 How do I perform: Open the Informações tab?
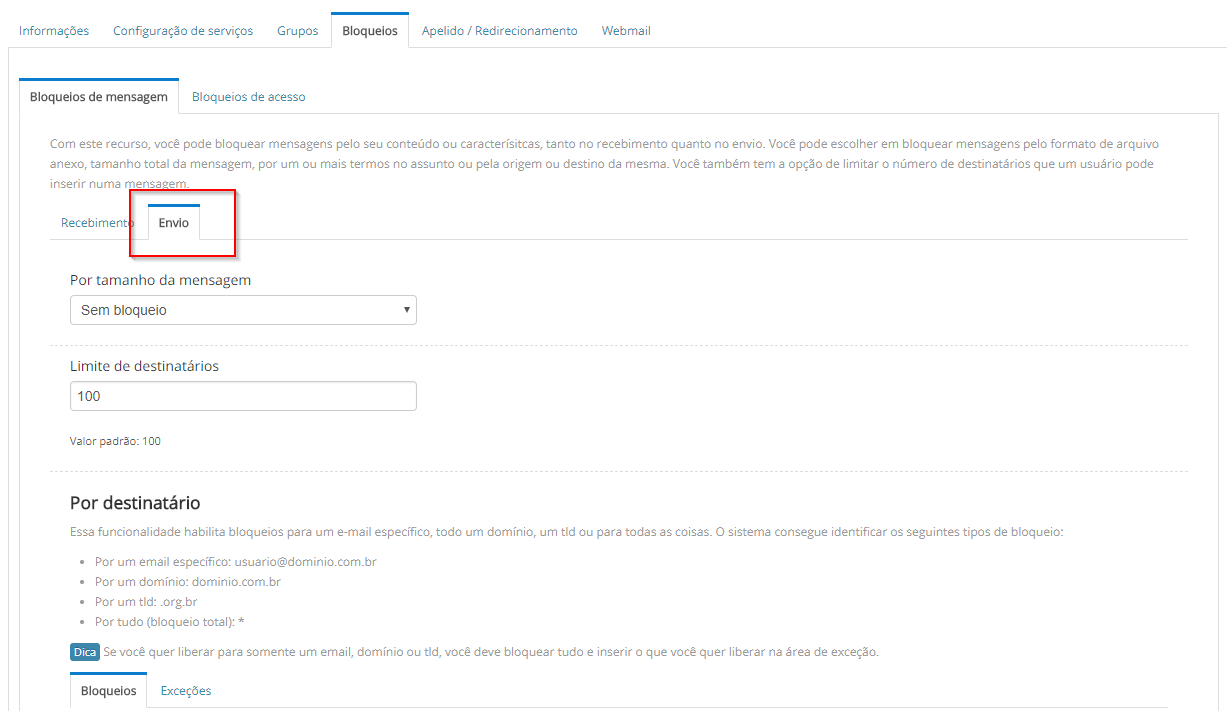54,31
